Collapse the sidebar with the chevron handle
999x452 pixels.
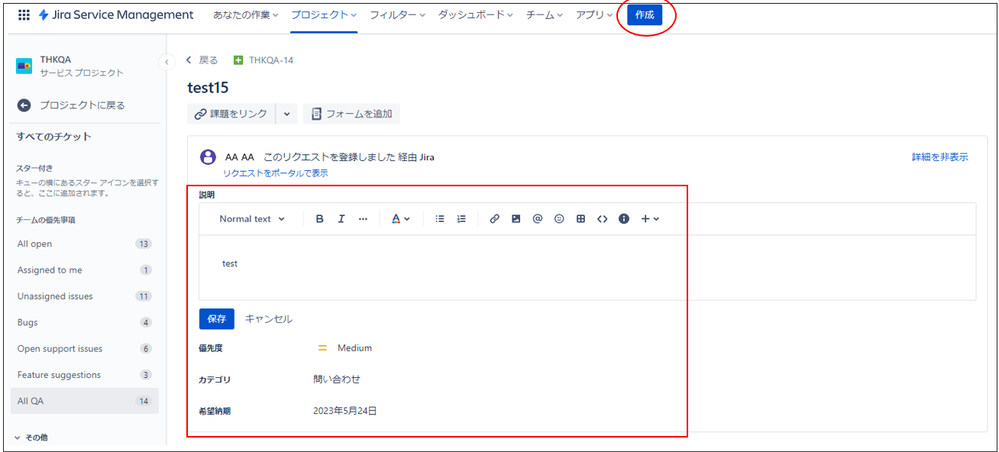click(x=166, y=61)
